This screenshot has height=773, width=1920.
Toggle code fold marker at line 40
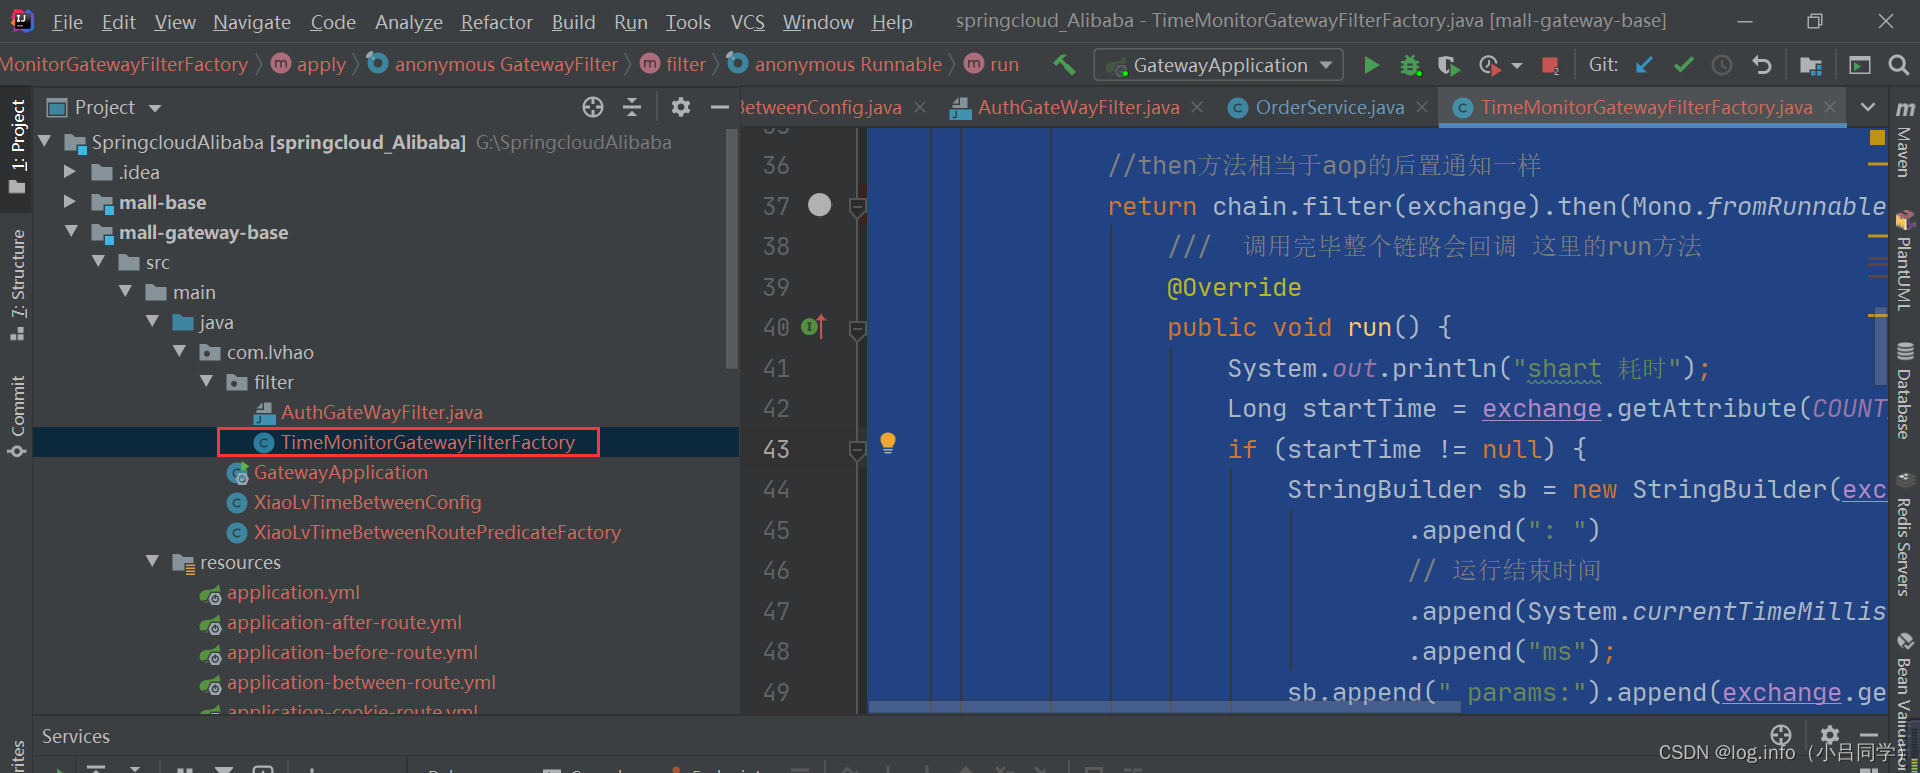(x=857, y=330)
